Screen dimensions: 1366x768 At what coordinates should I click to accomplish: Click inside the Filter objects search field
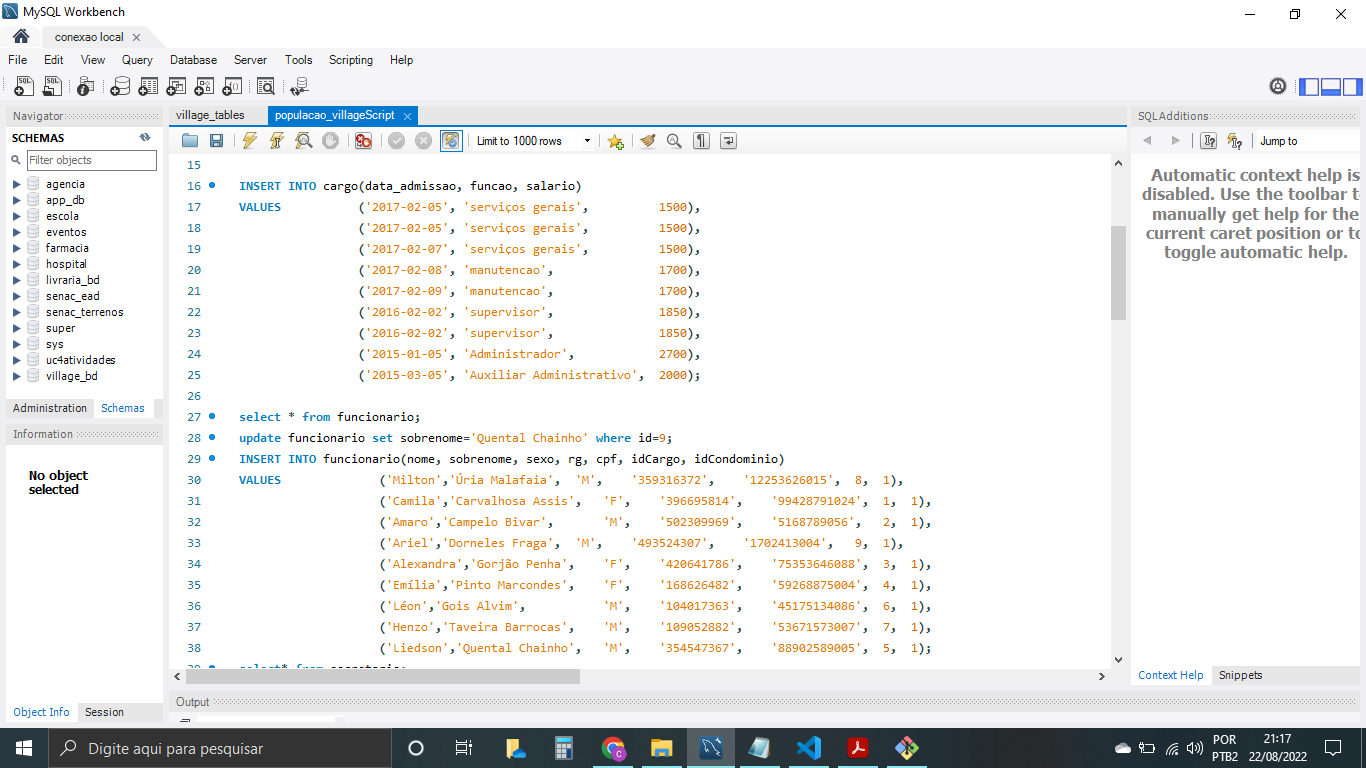92,160
